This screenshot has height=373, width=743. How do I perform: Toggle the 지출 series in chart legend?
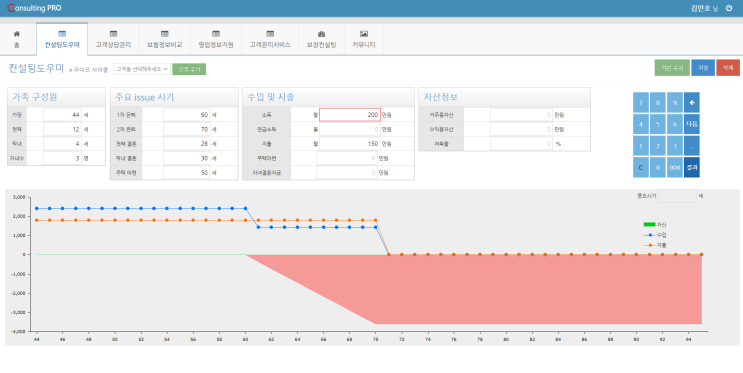[655, 245]
